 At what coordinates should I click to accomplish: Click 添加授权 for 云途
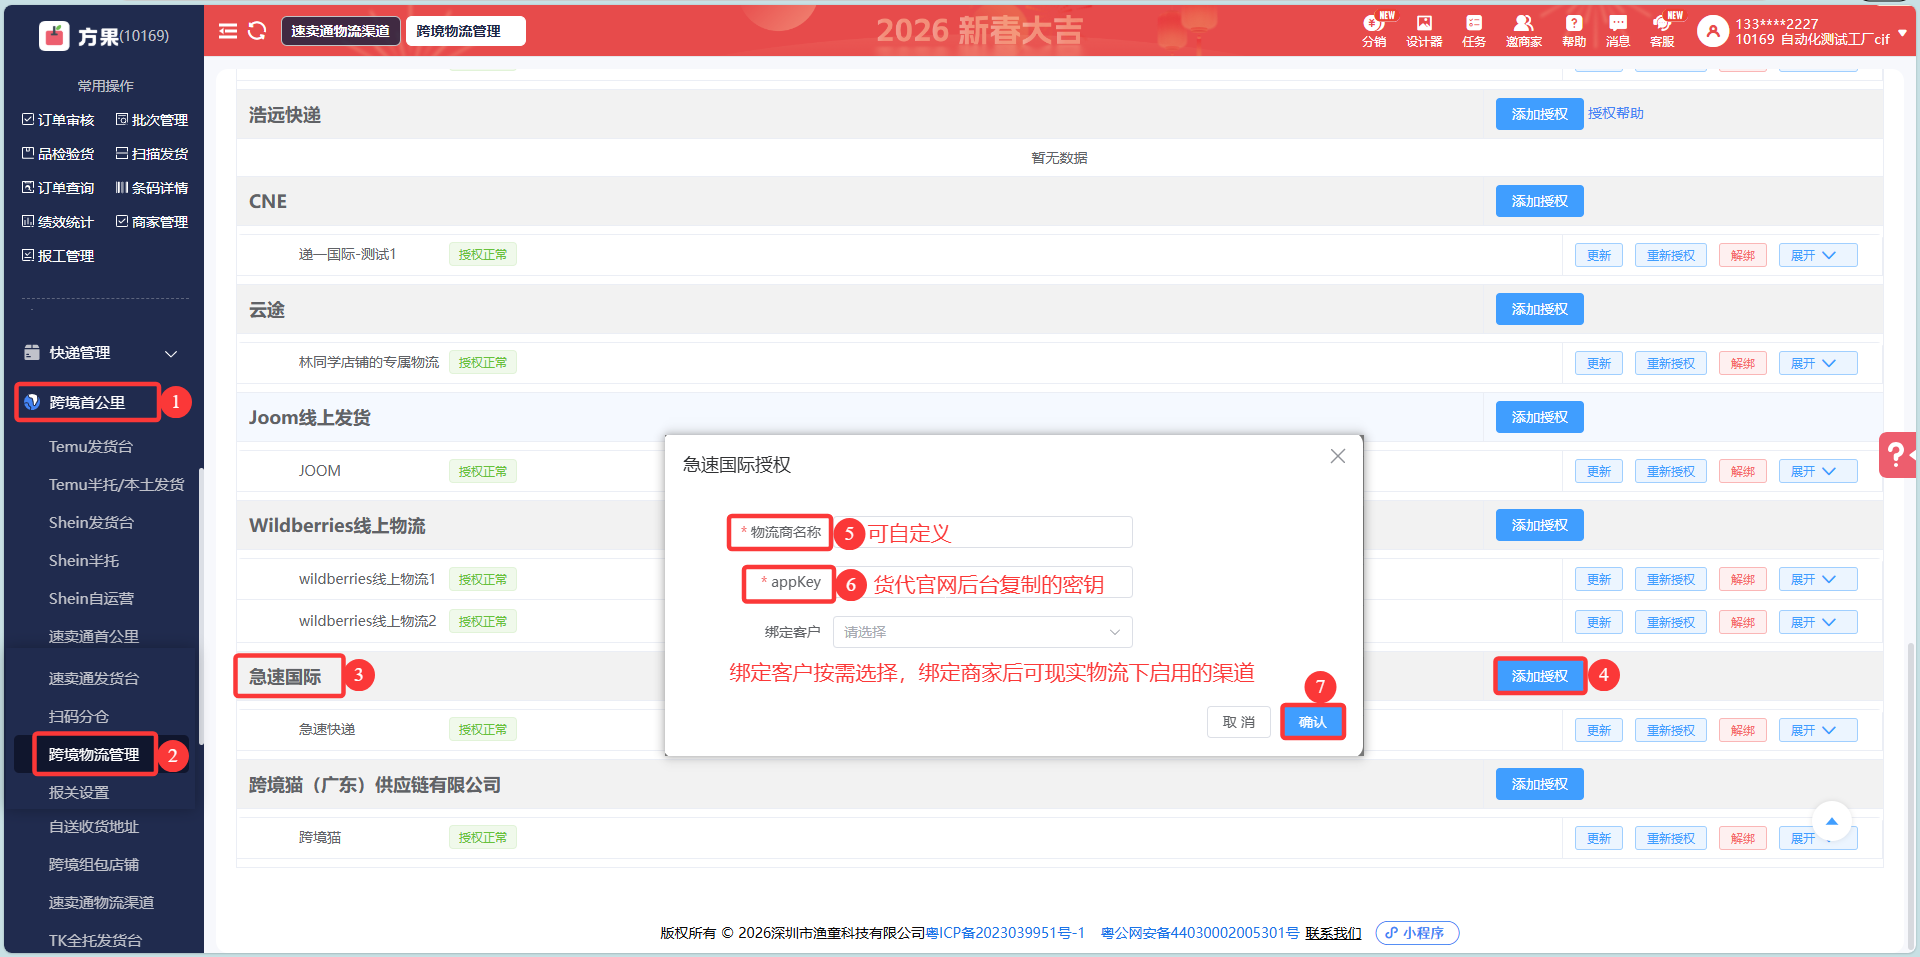point(1540,309)
